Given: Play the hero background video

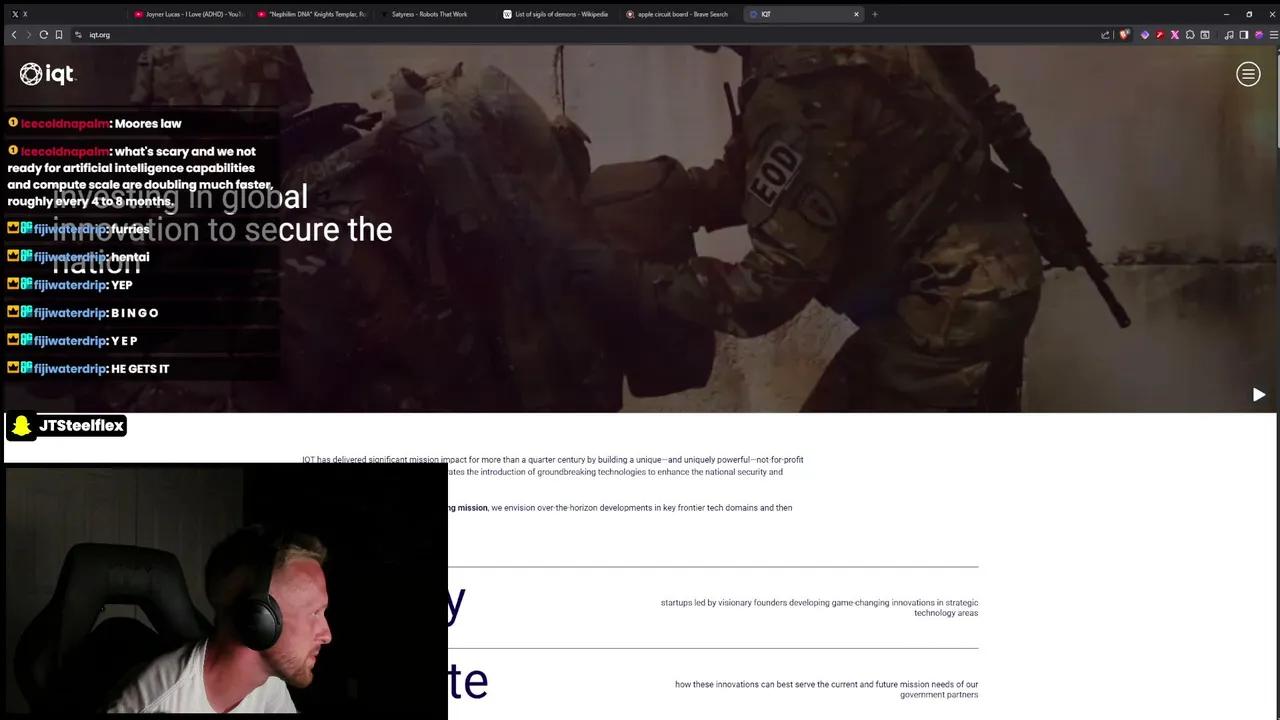Looking at the screenshot, I should click(x=1259, y=395).
